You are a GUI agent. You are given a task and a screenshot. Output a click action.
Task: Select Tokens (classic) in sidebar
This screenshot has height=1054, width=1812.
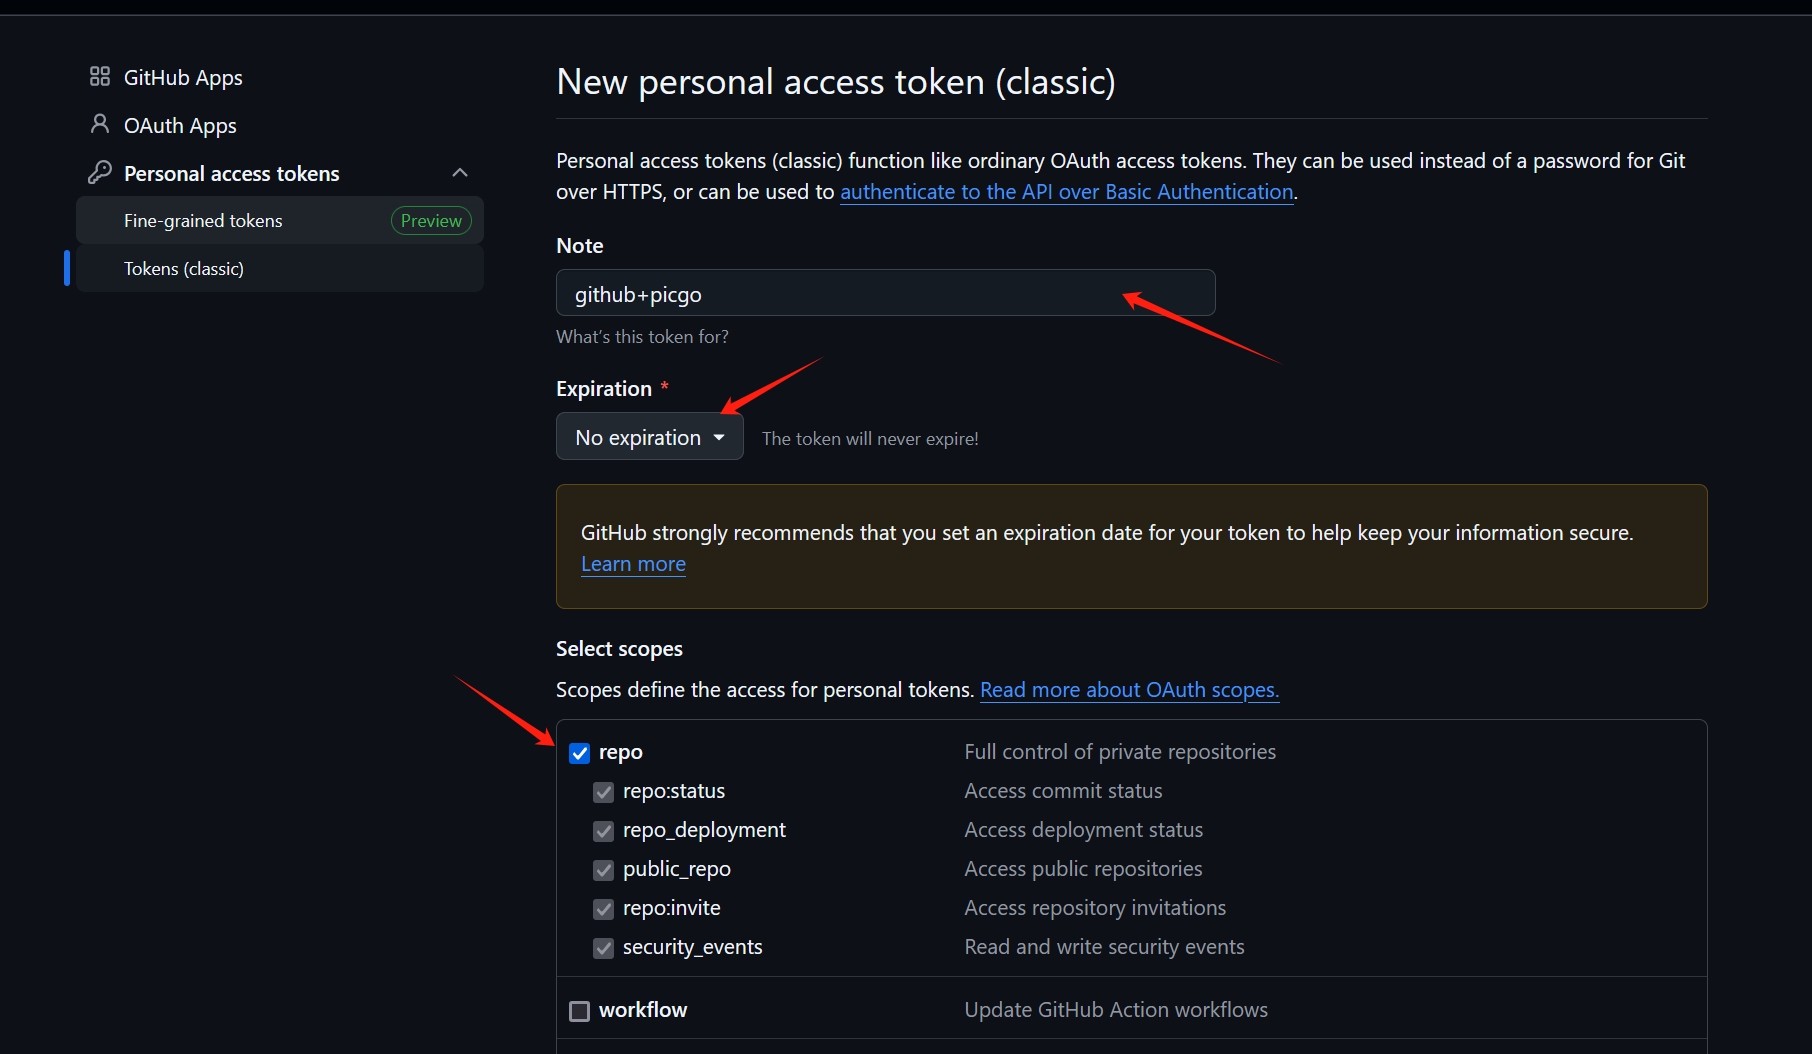coord(184,269)
